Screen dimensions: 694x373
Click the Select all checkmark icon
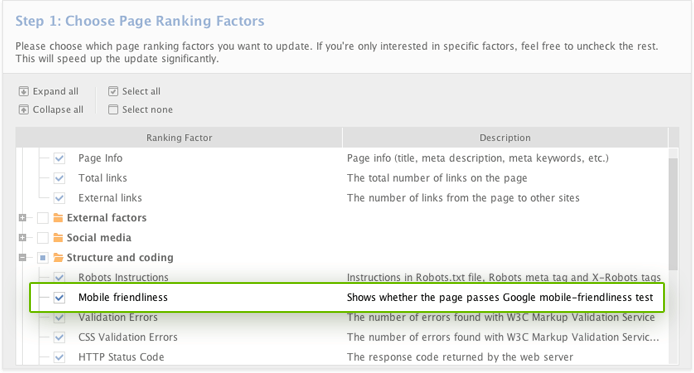click(113, 92)
